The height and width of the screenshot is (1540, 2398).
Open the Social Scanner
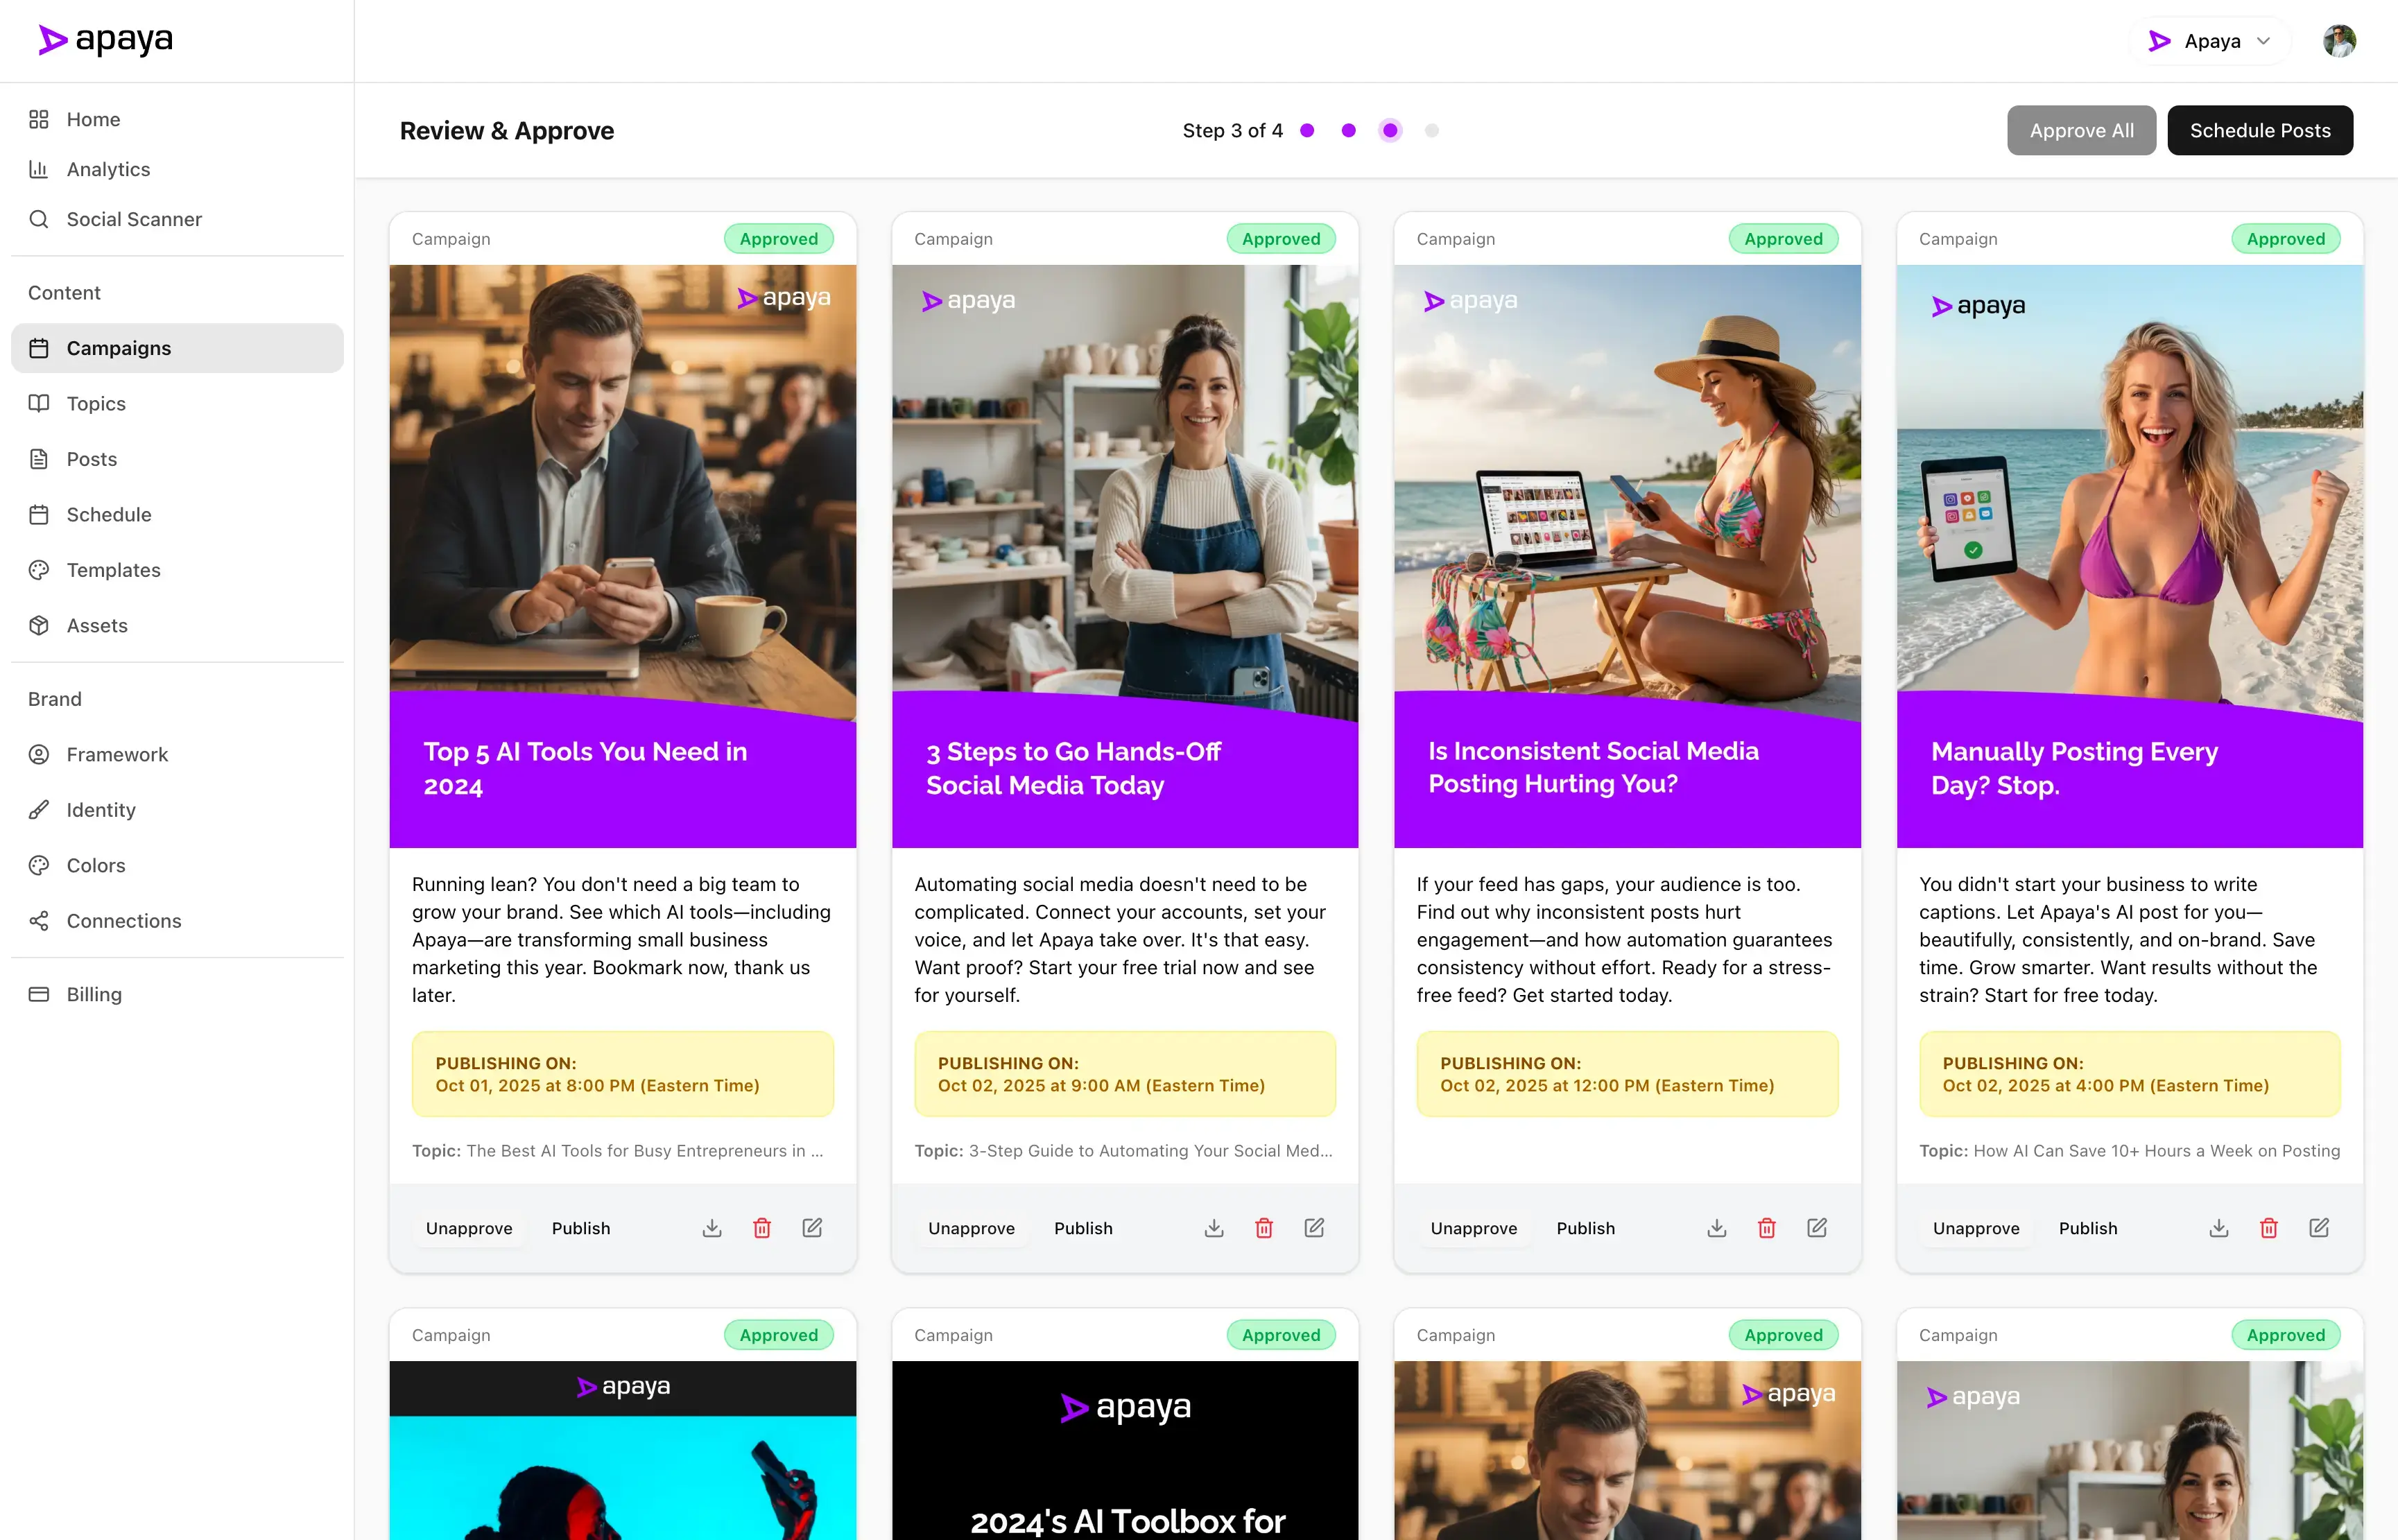coord(134,219)
